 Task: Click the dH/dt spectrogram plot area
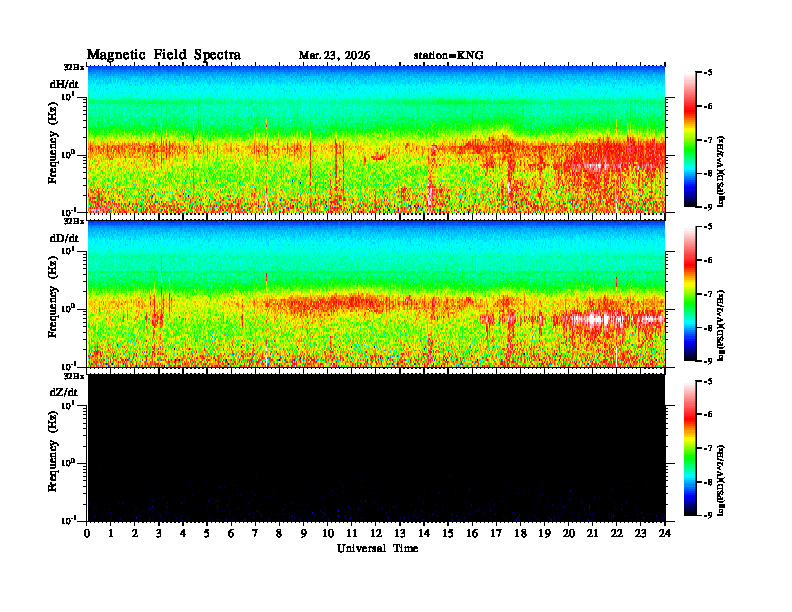[x=376, y=139]
